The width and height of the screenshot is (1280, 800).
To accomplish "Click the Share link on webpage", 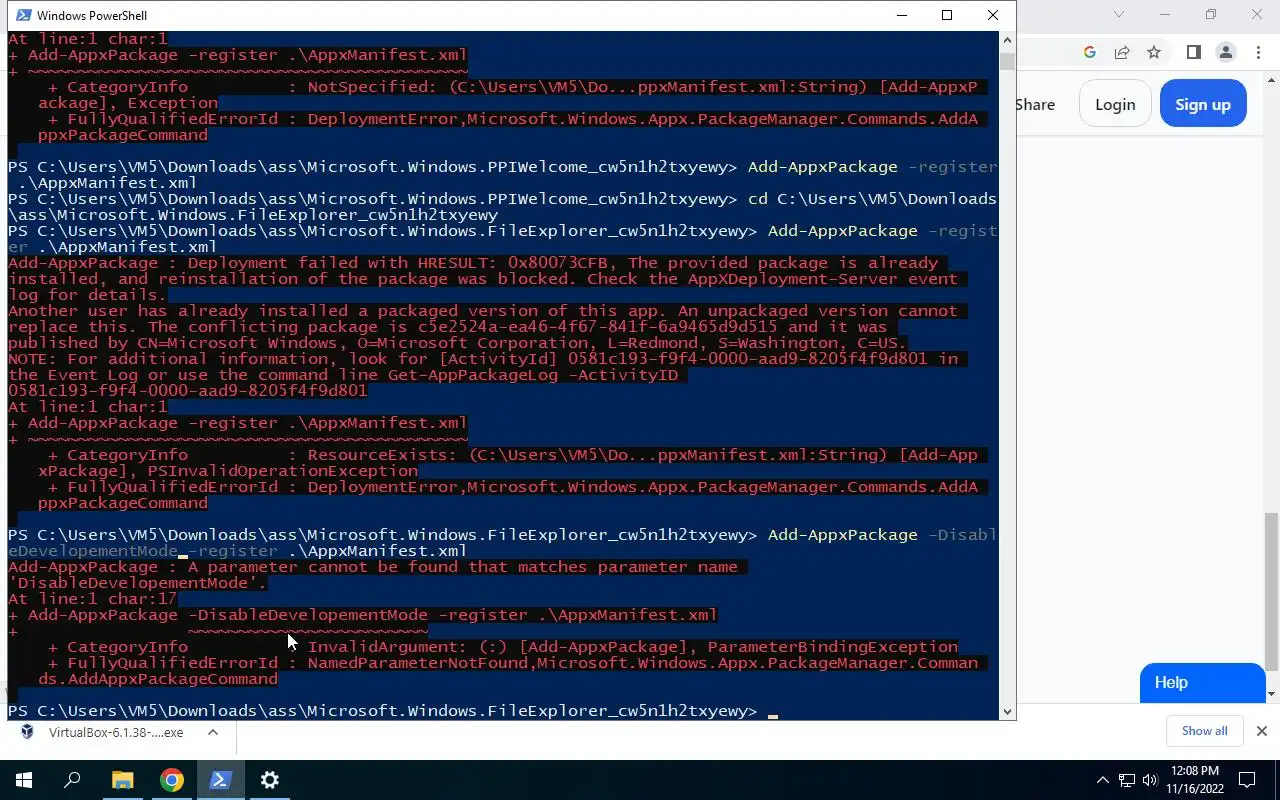I will point(1035,104).
